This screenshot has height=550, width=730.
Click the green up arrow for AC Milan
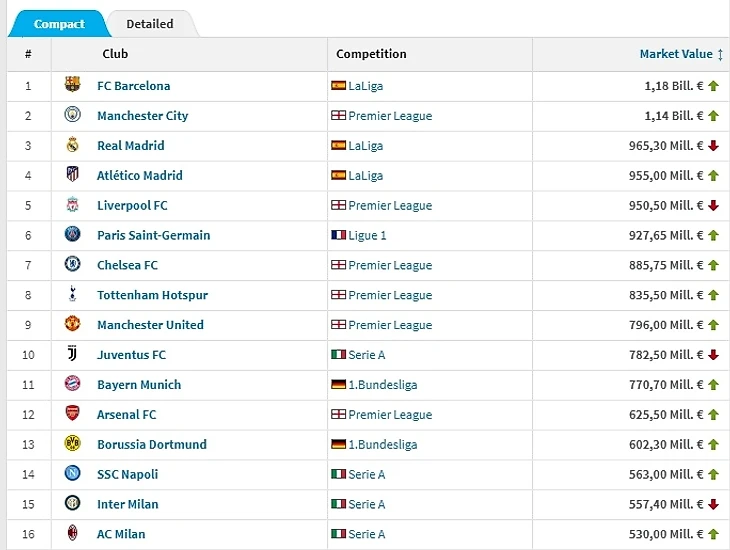(x=714, y=534)
